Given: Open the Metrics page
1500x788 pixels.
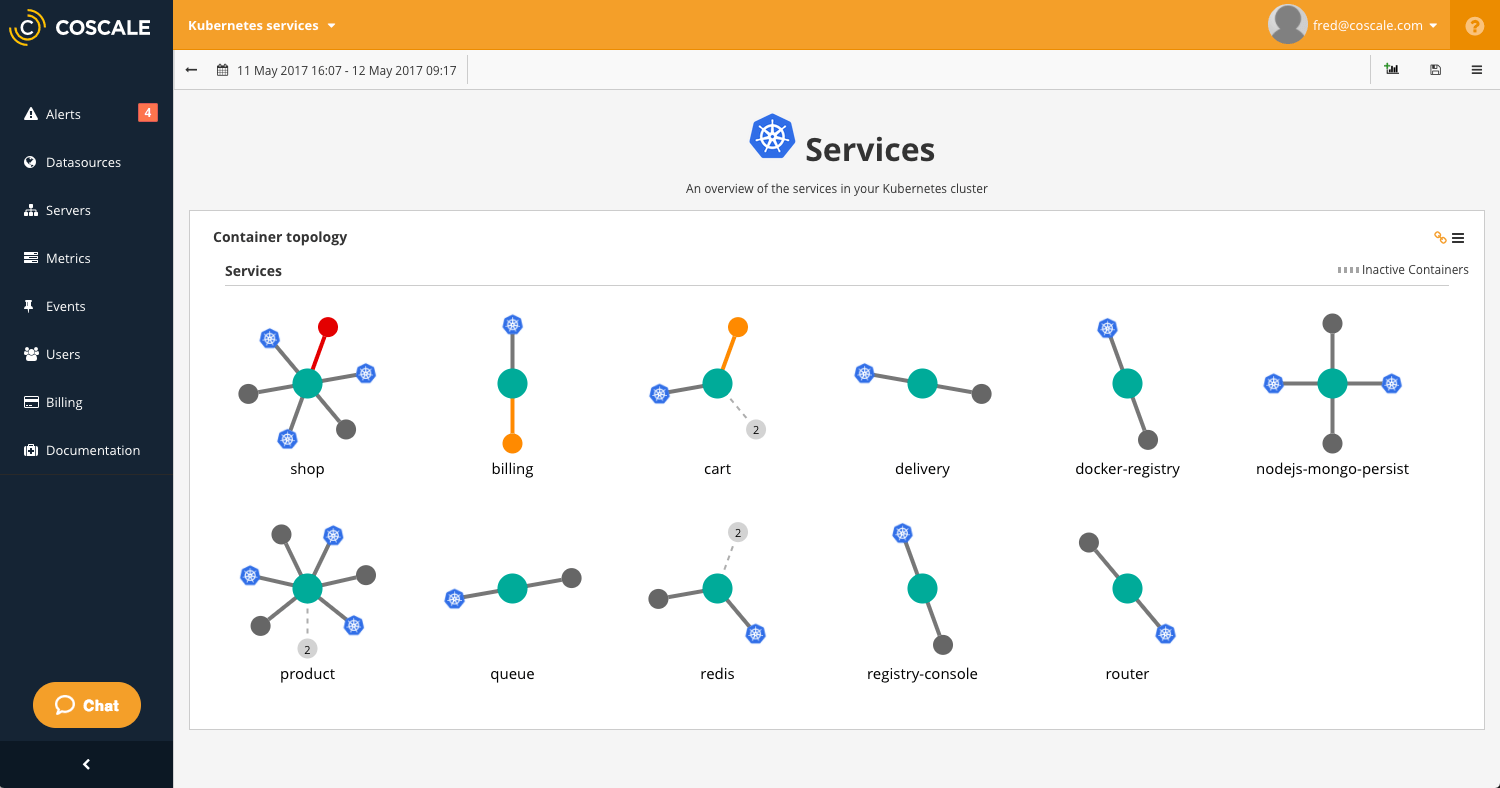Looking at the screenshot, I should (x=68, y=257).
